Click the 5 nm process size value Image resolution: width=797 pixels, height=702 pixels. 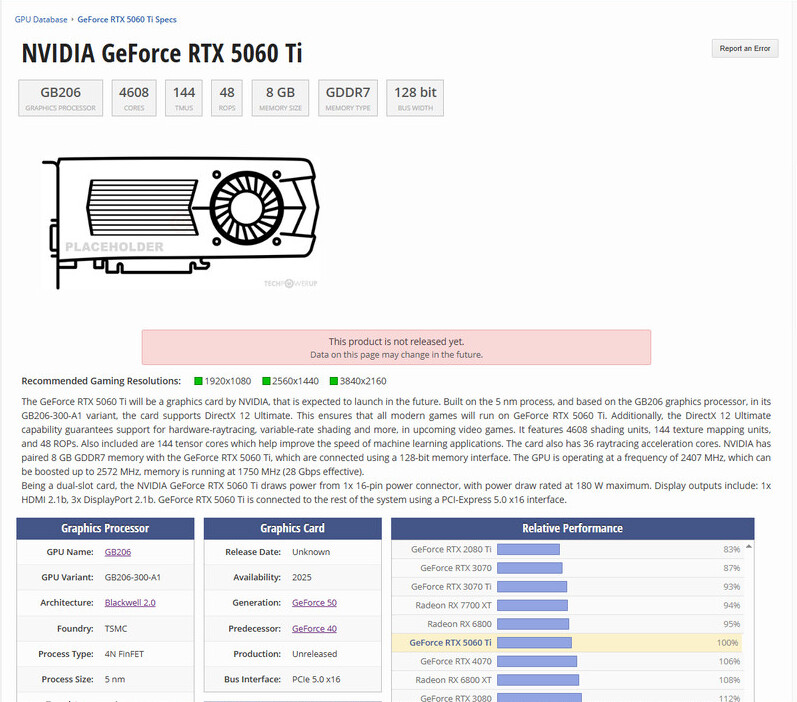point(115,680)
